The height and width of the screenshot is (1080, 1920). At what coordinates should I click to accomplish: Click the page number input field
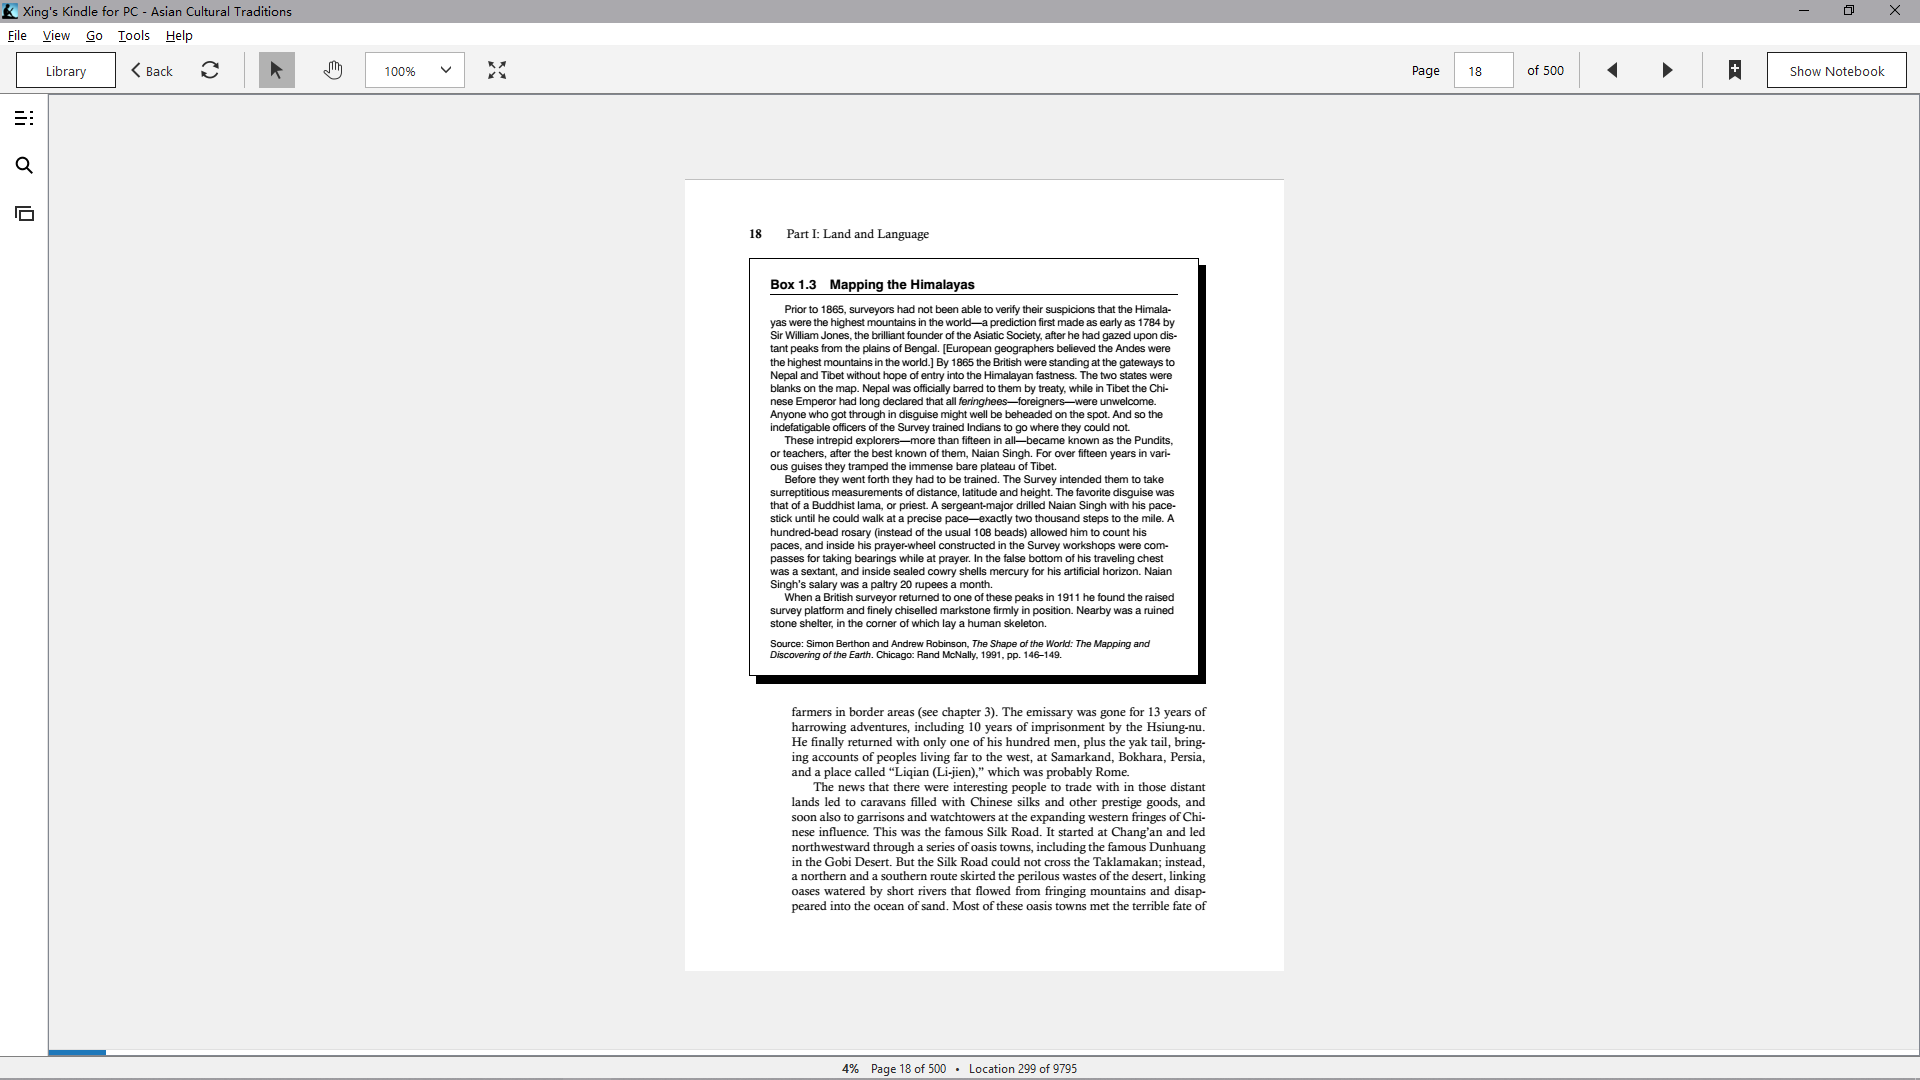1483,71
